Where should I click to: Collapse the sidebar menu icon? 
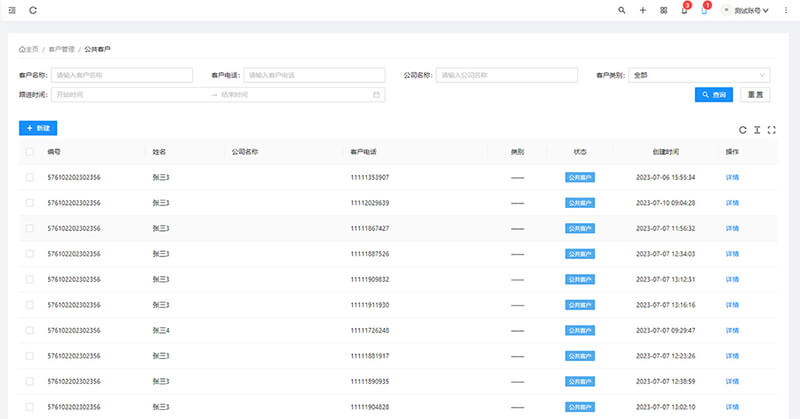tap(12, 10)
